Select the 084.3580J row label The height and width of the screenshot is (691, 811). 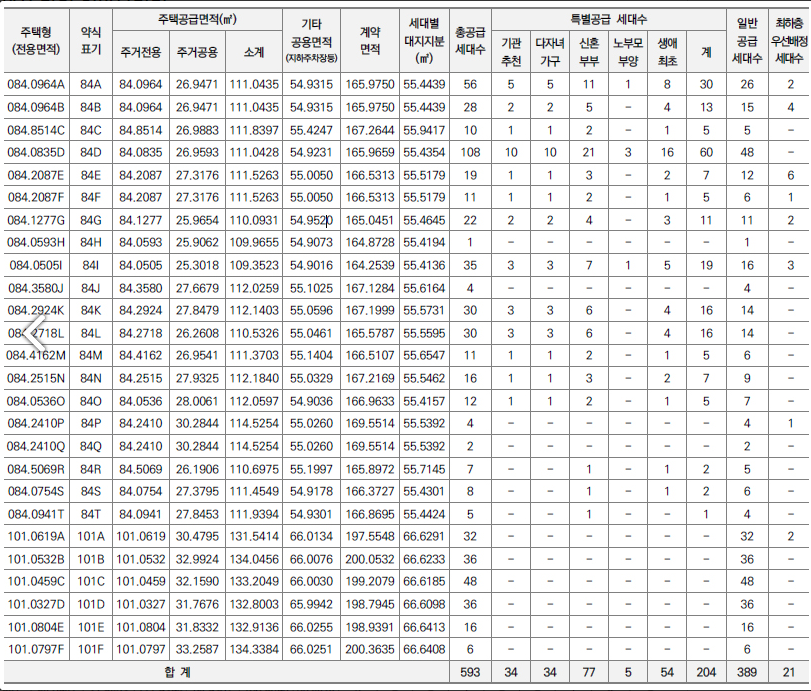point(36,288)
